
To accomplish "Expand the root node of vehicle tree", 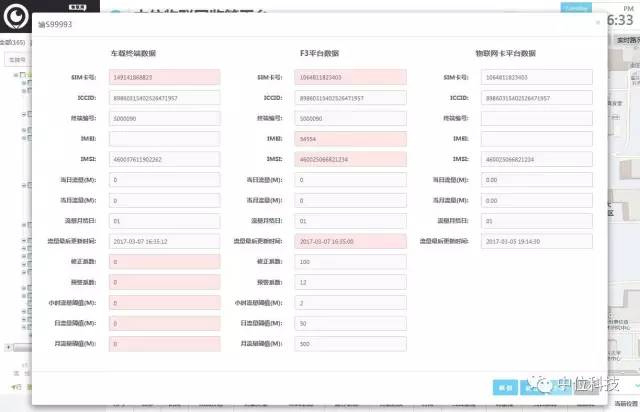I will click(x=16, y=75).
